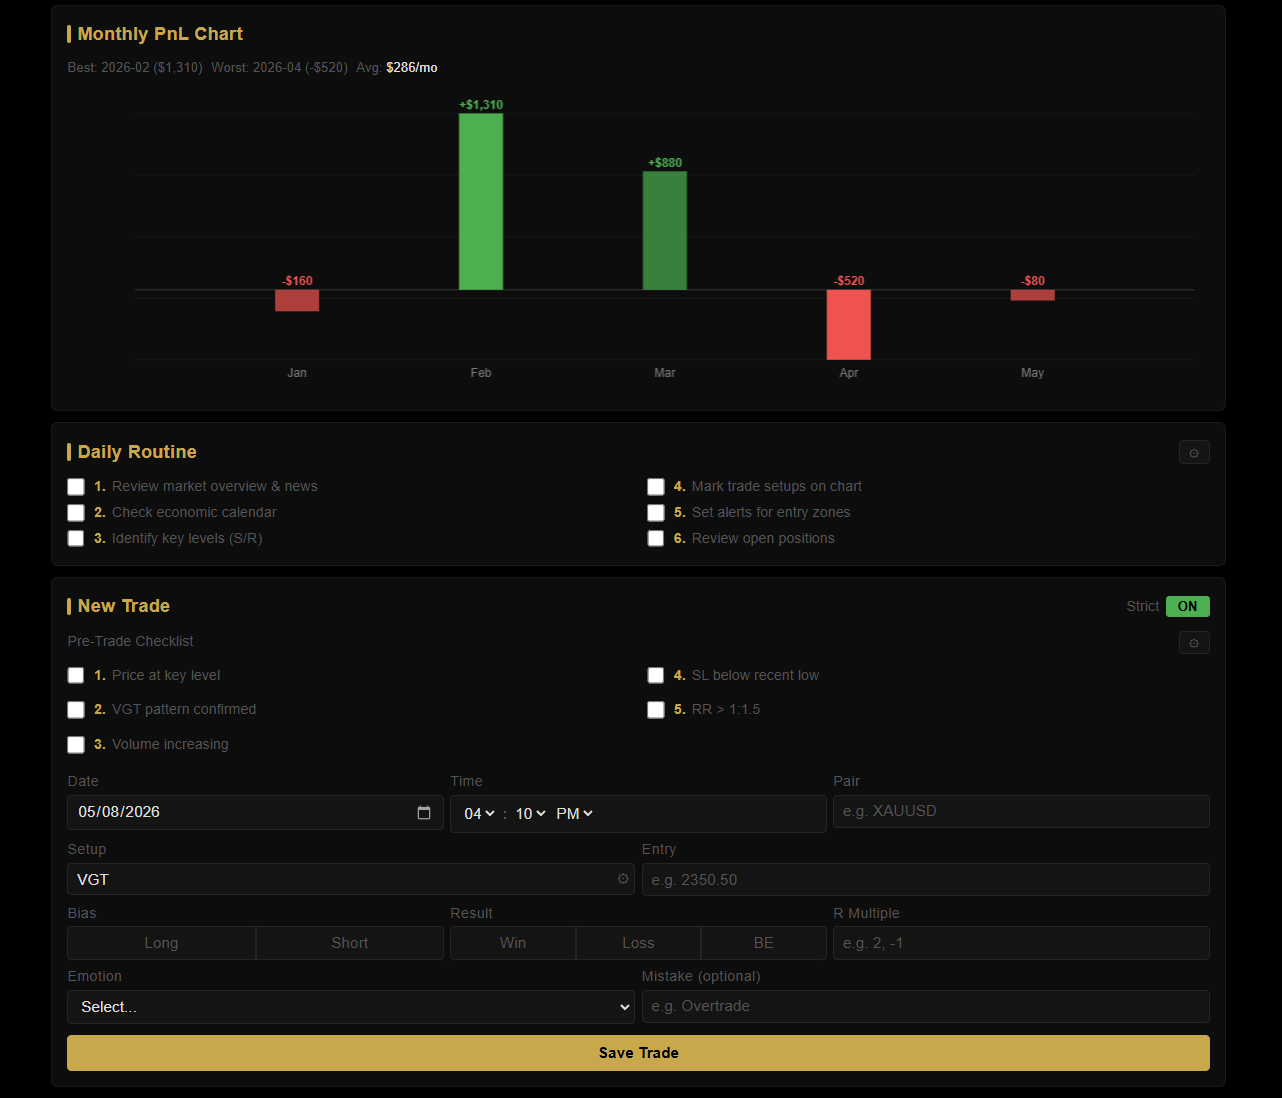This screenshot has height=1098, width=1282.
Task: Click the February +$1,310 green bar
Action: tap(481, 202)
